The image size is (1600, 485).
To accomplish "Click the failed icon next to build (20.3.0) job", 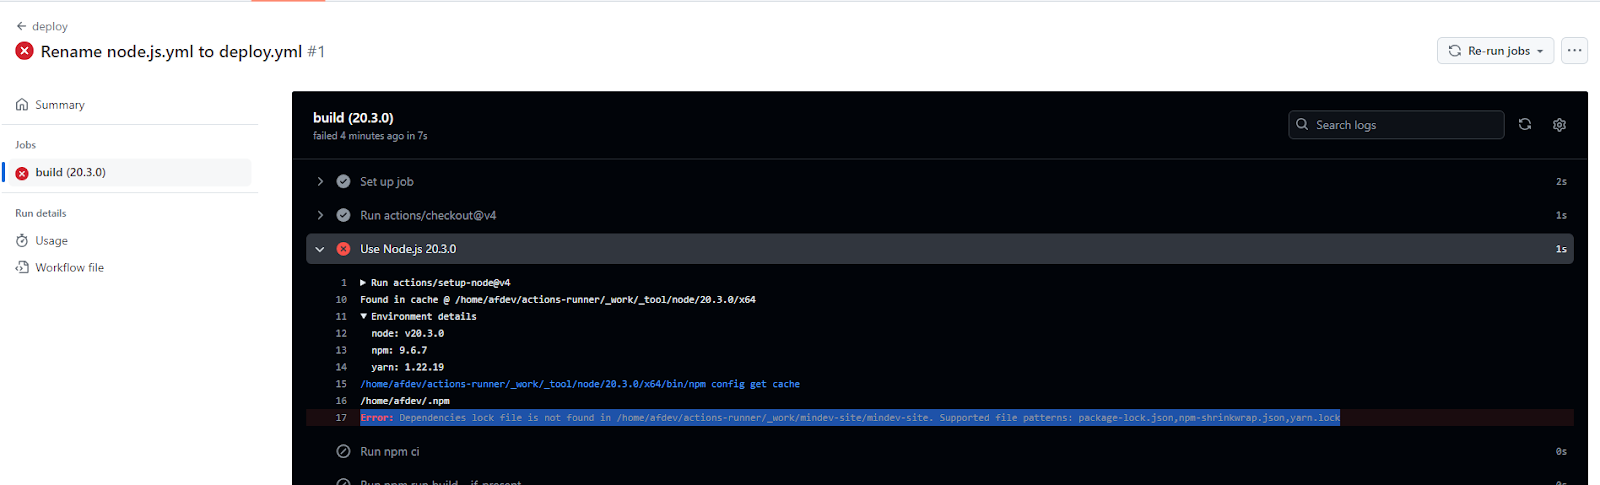I will [x=22, y=173].
